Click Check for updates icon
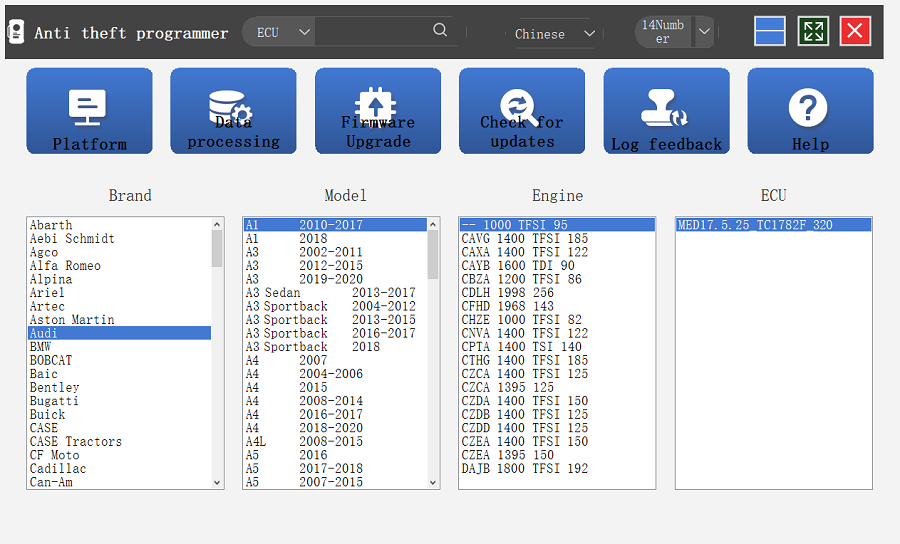This screenshot has height=544, width=900. pos(522,111)
